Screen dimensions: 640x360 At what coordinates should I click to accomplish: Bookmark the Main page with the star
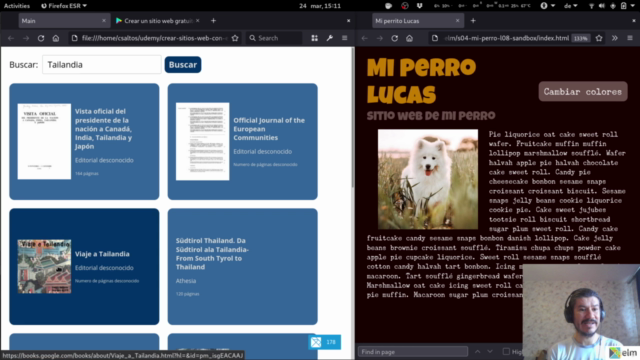click(x=235, y=38)
